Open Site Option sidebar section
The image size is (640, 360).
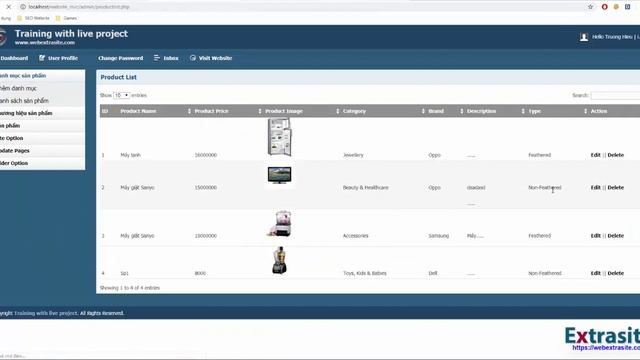coord(42,138)
